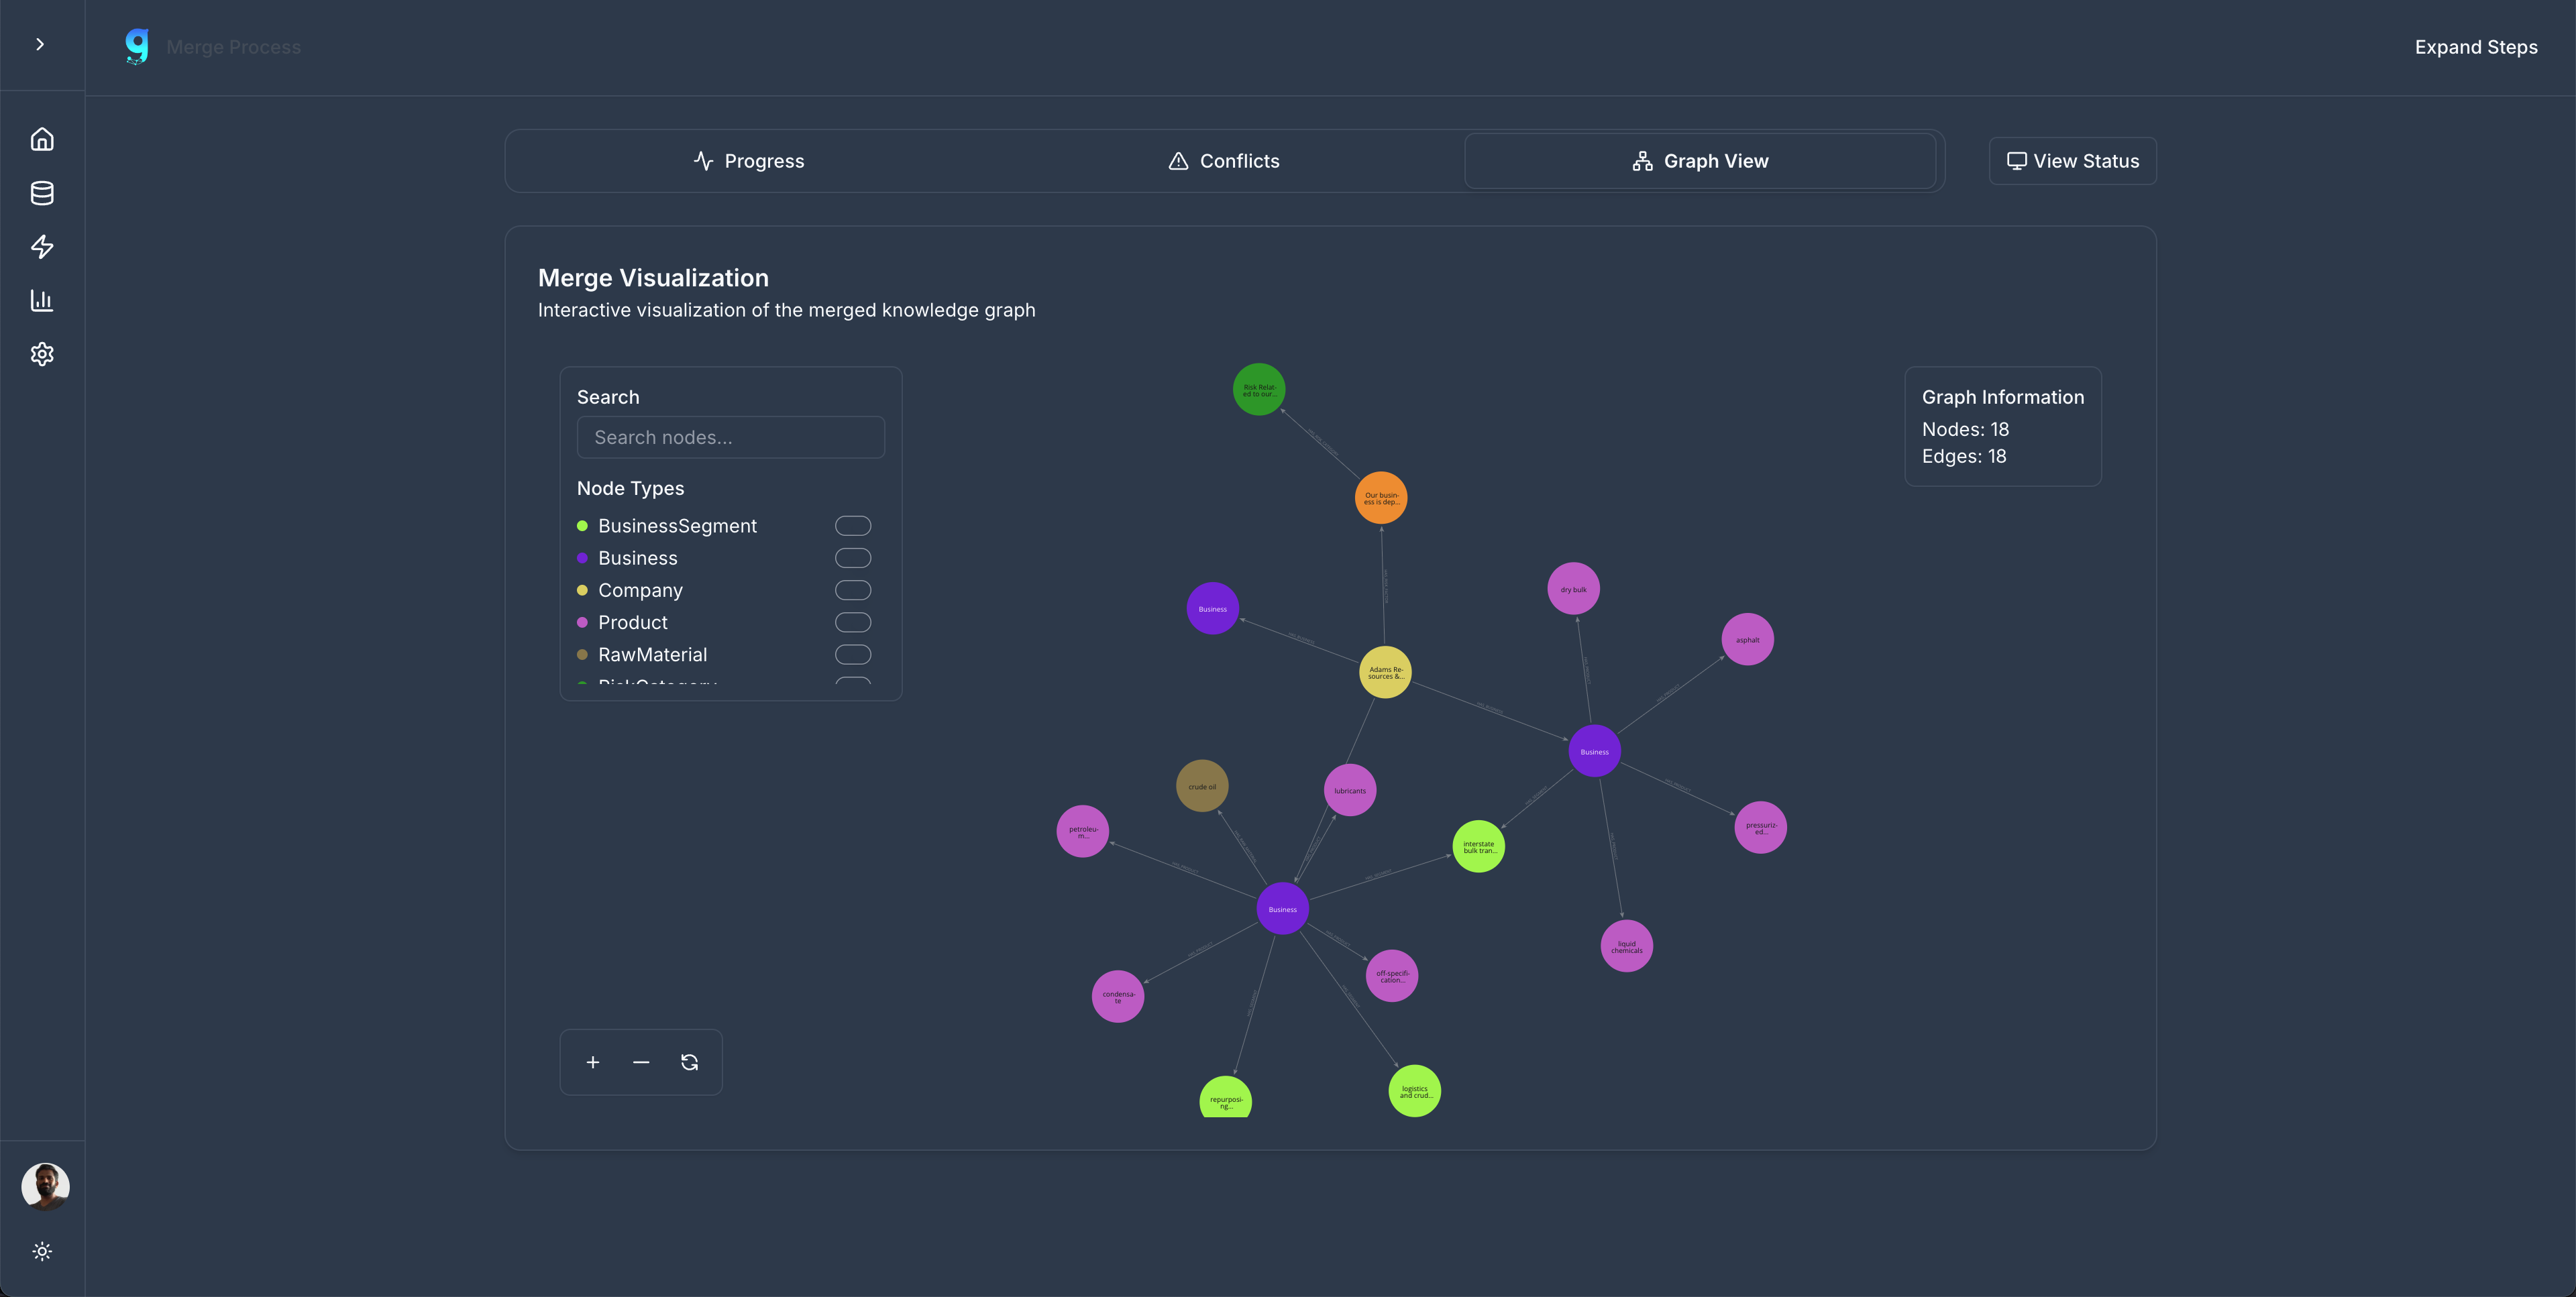Screen dimensions: 2576x1297
Task: Toggle the Company node type switch
Action: click(852, 590)
